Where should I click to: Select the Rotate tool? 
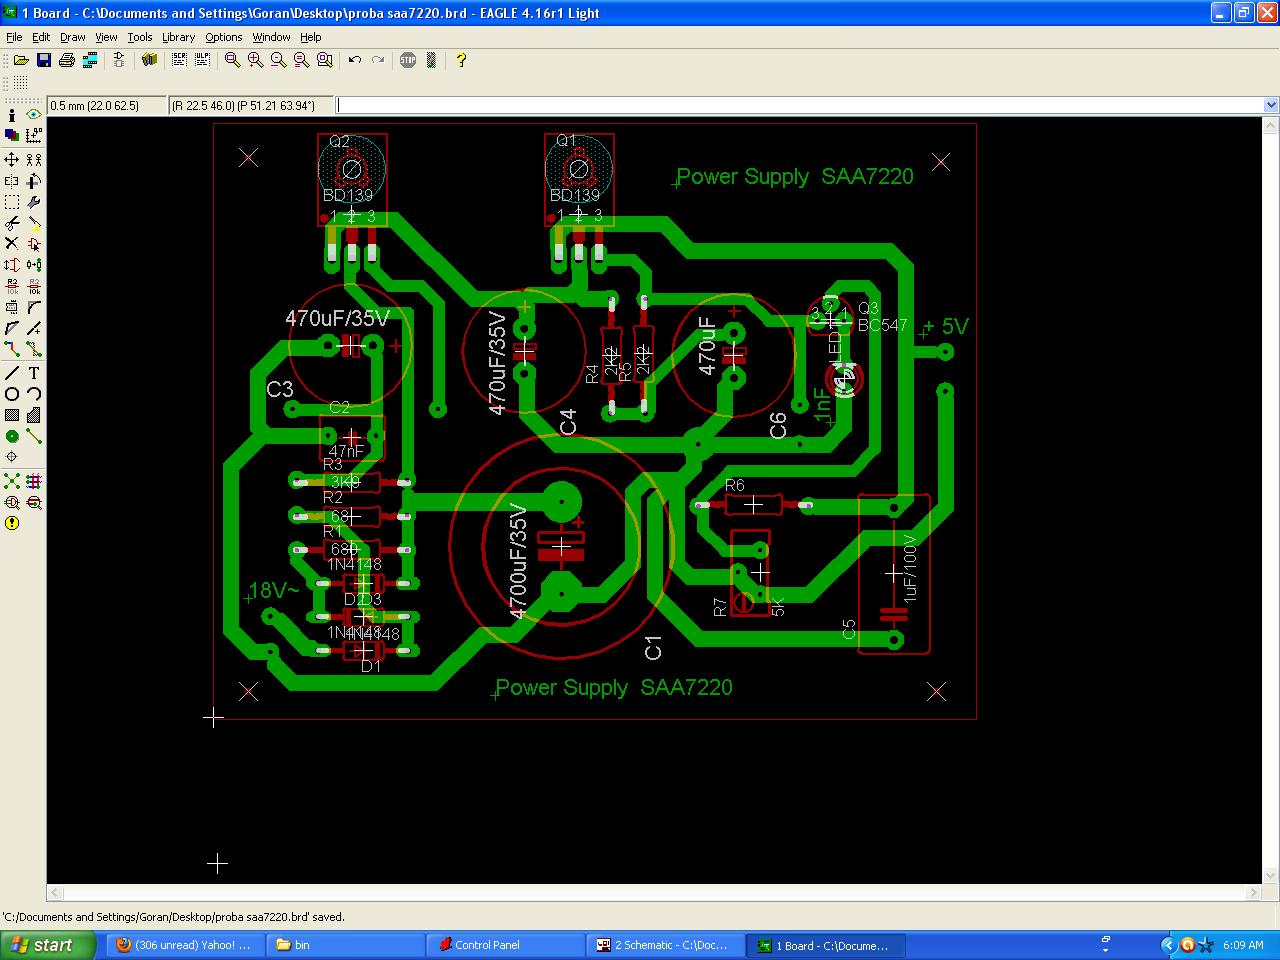click(x=34, y=181)
